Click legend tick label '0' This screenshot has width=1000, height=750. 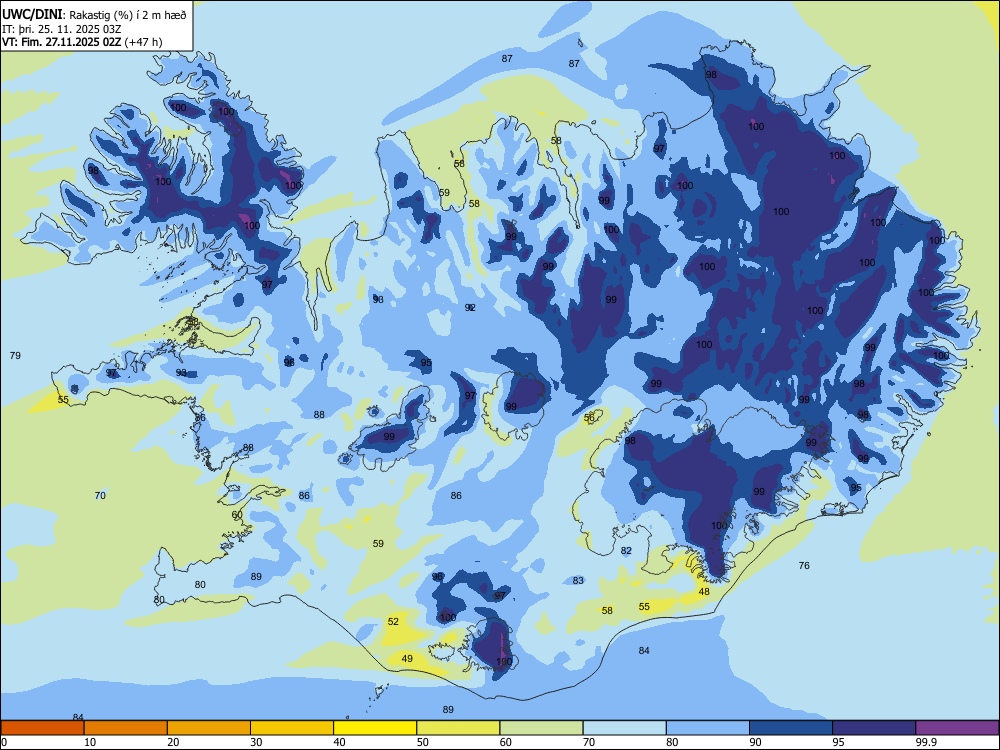pos(4,742)
